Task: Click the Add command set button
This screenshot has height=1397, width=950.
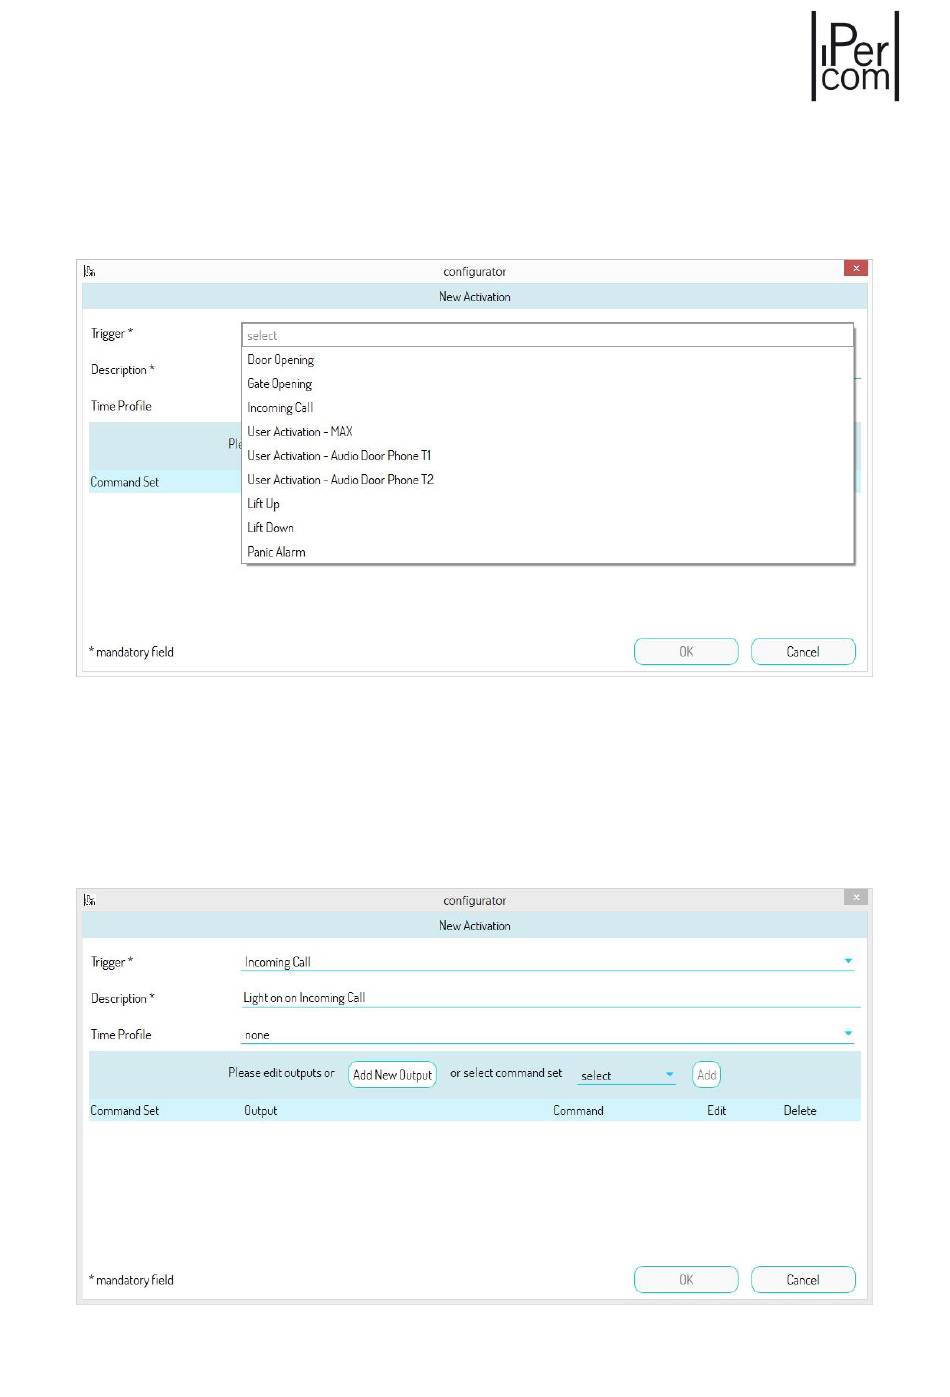Action: pyautogui.click(x=707, y=1075)
